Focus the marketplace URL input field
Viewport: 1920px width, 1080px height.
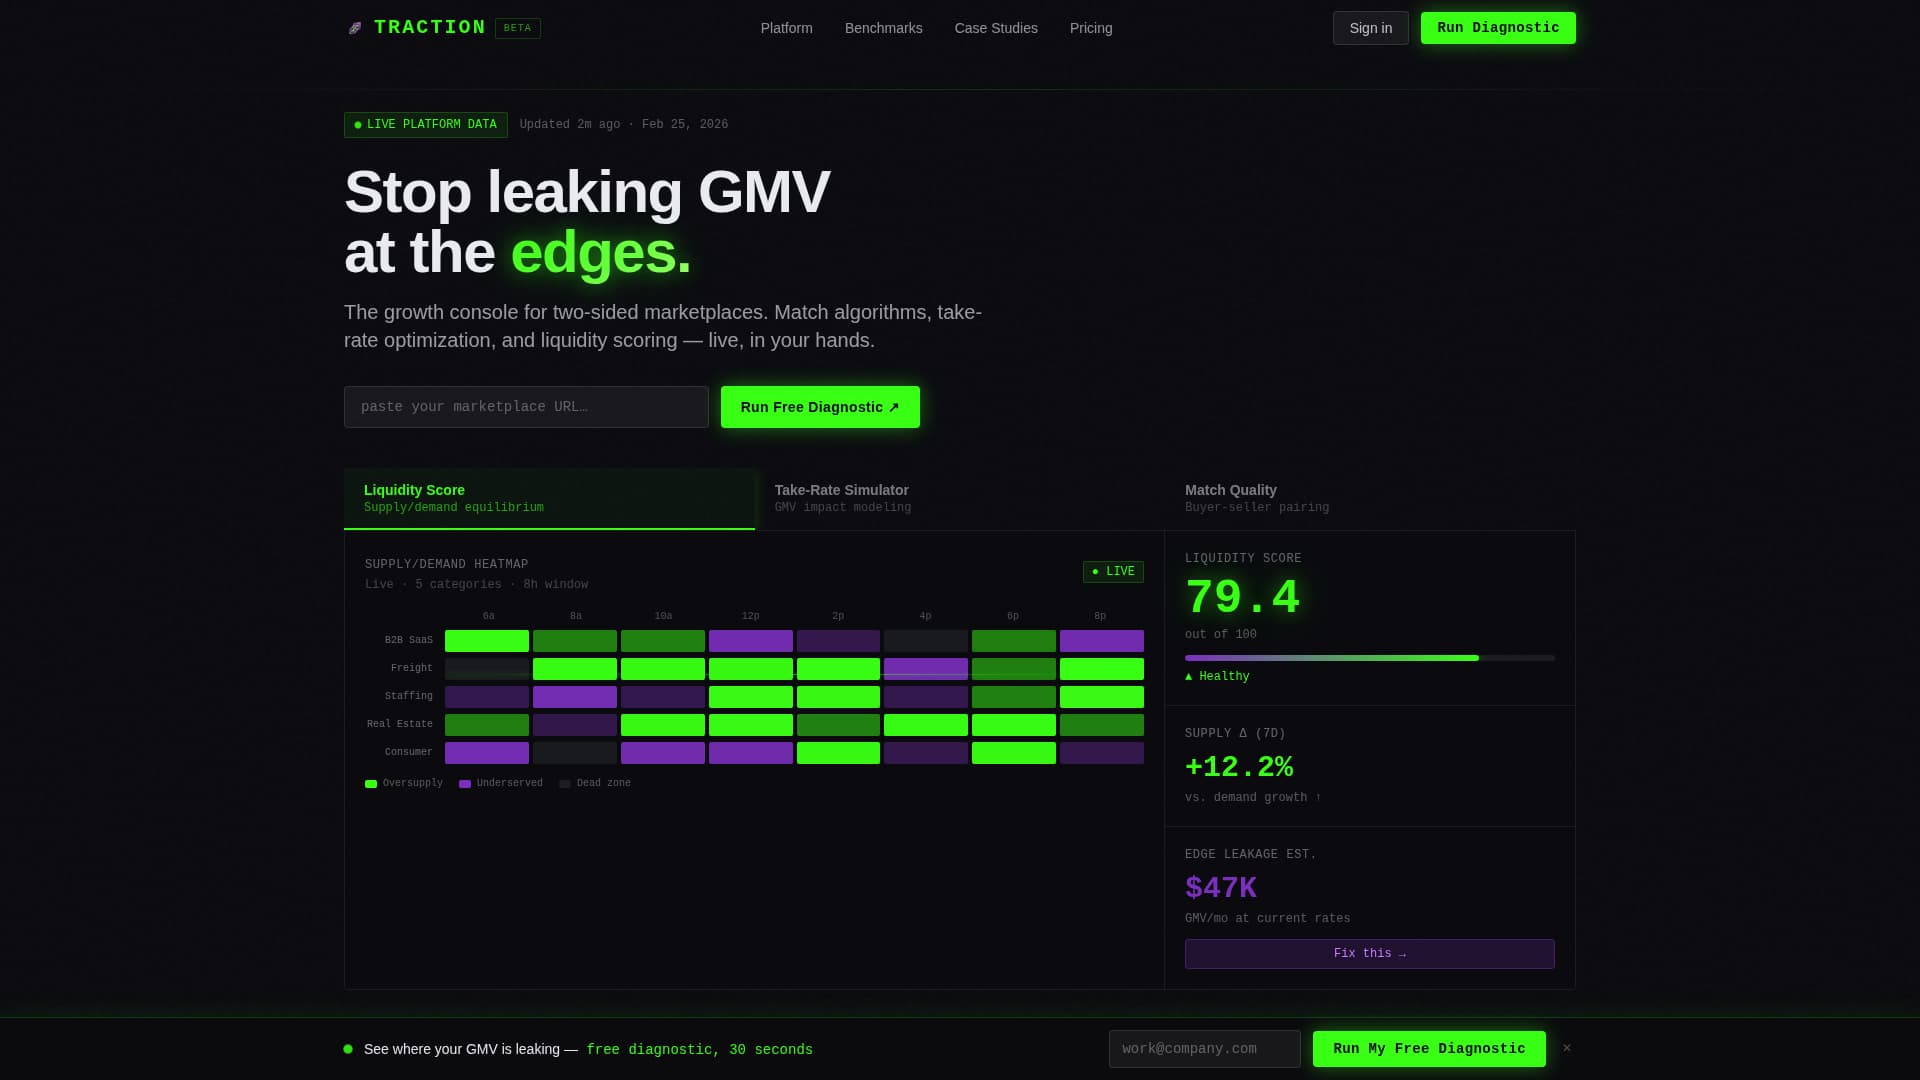526,407
